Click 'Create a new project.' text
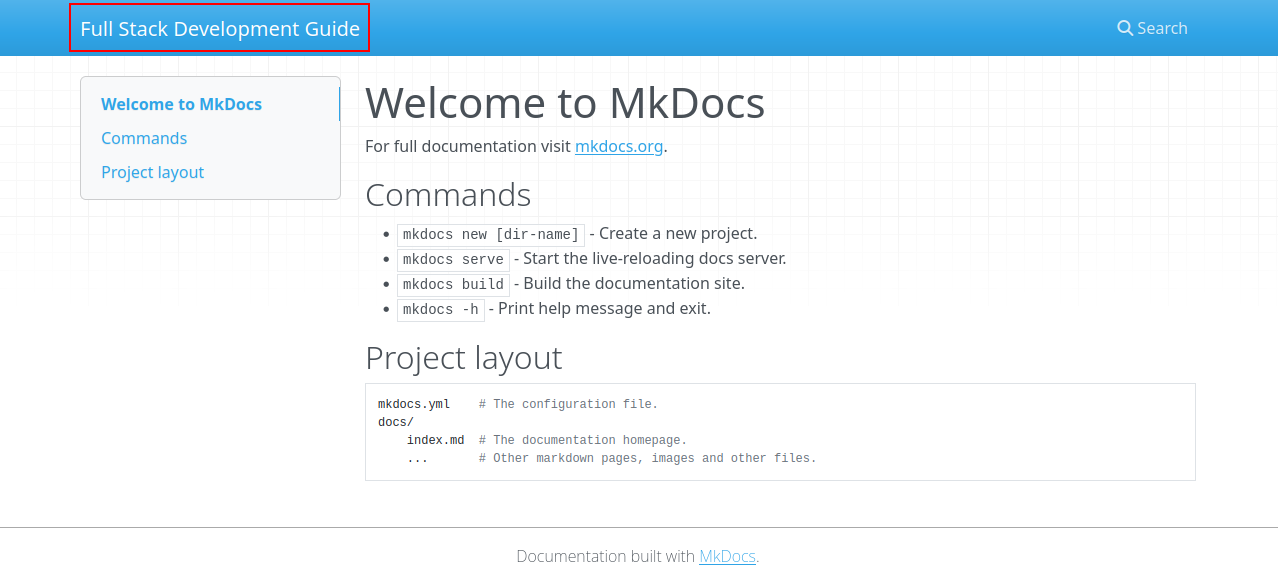 click(678, 233)
